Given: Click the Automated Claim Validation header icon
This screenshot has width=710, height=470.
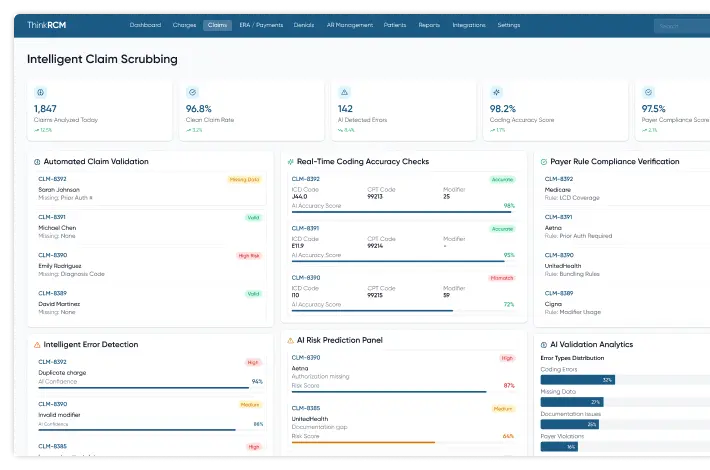Looking at the screenshot, I should click(x=38, y=161).
